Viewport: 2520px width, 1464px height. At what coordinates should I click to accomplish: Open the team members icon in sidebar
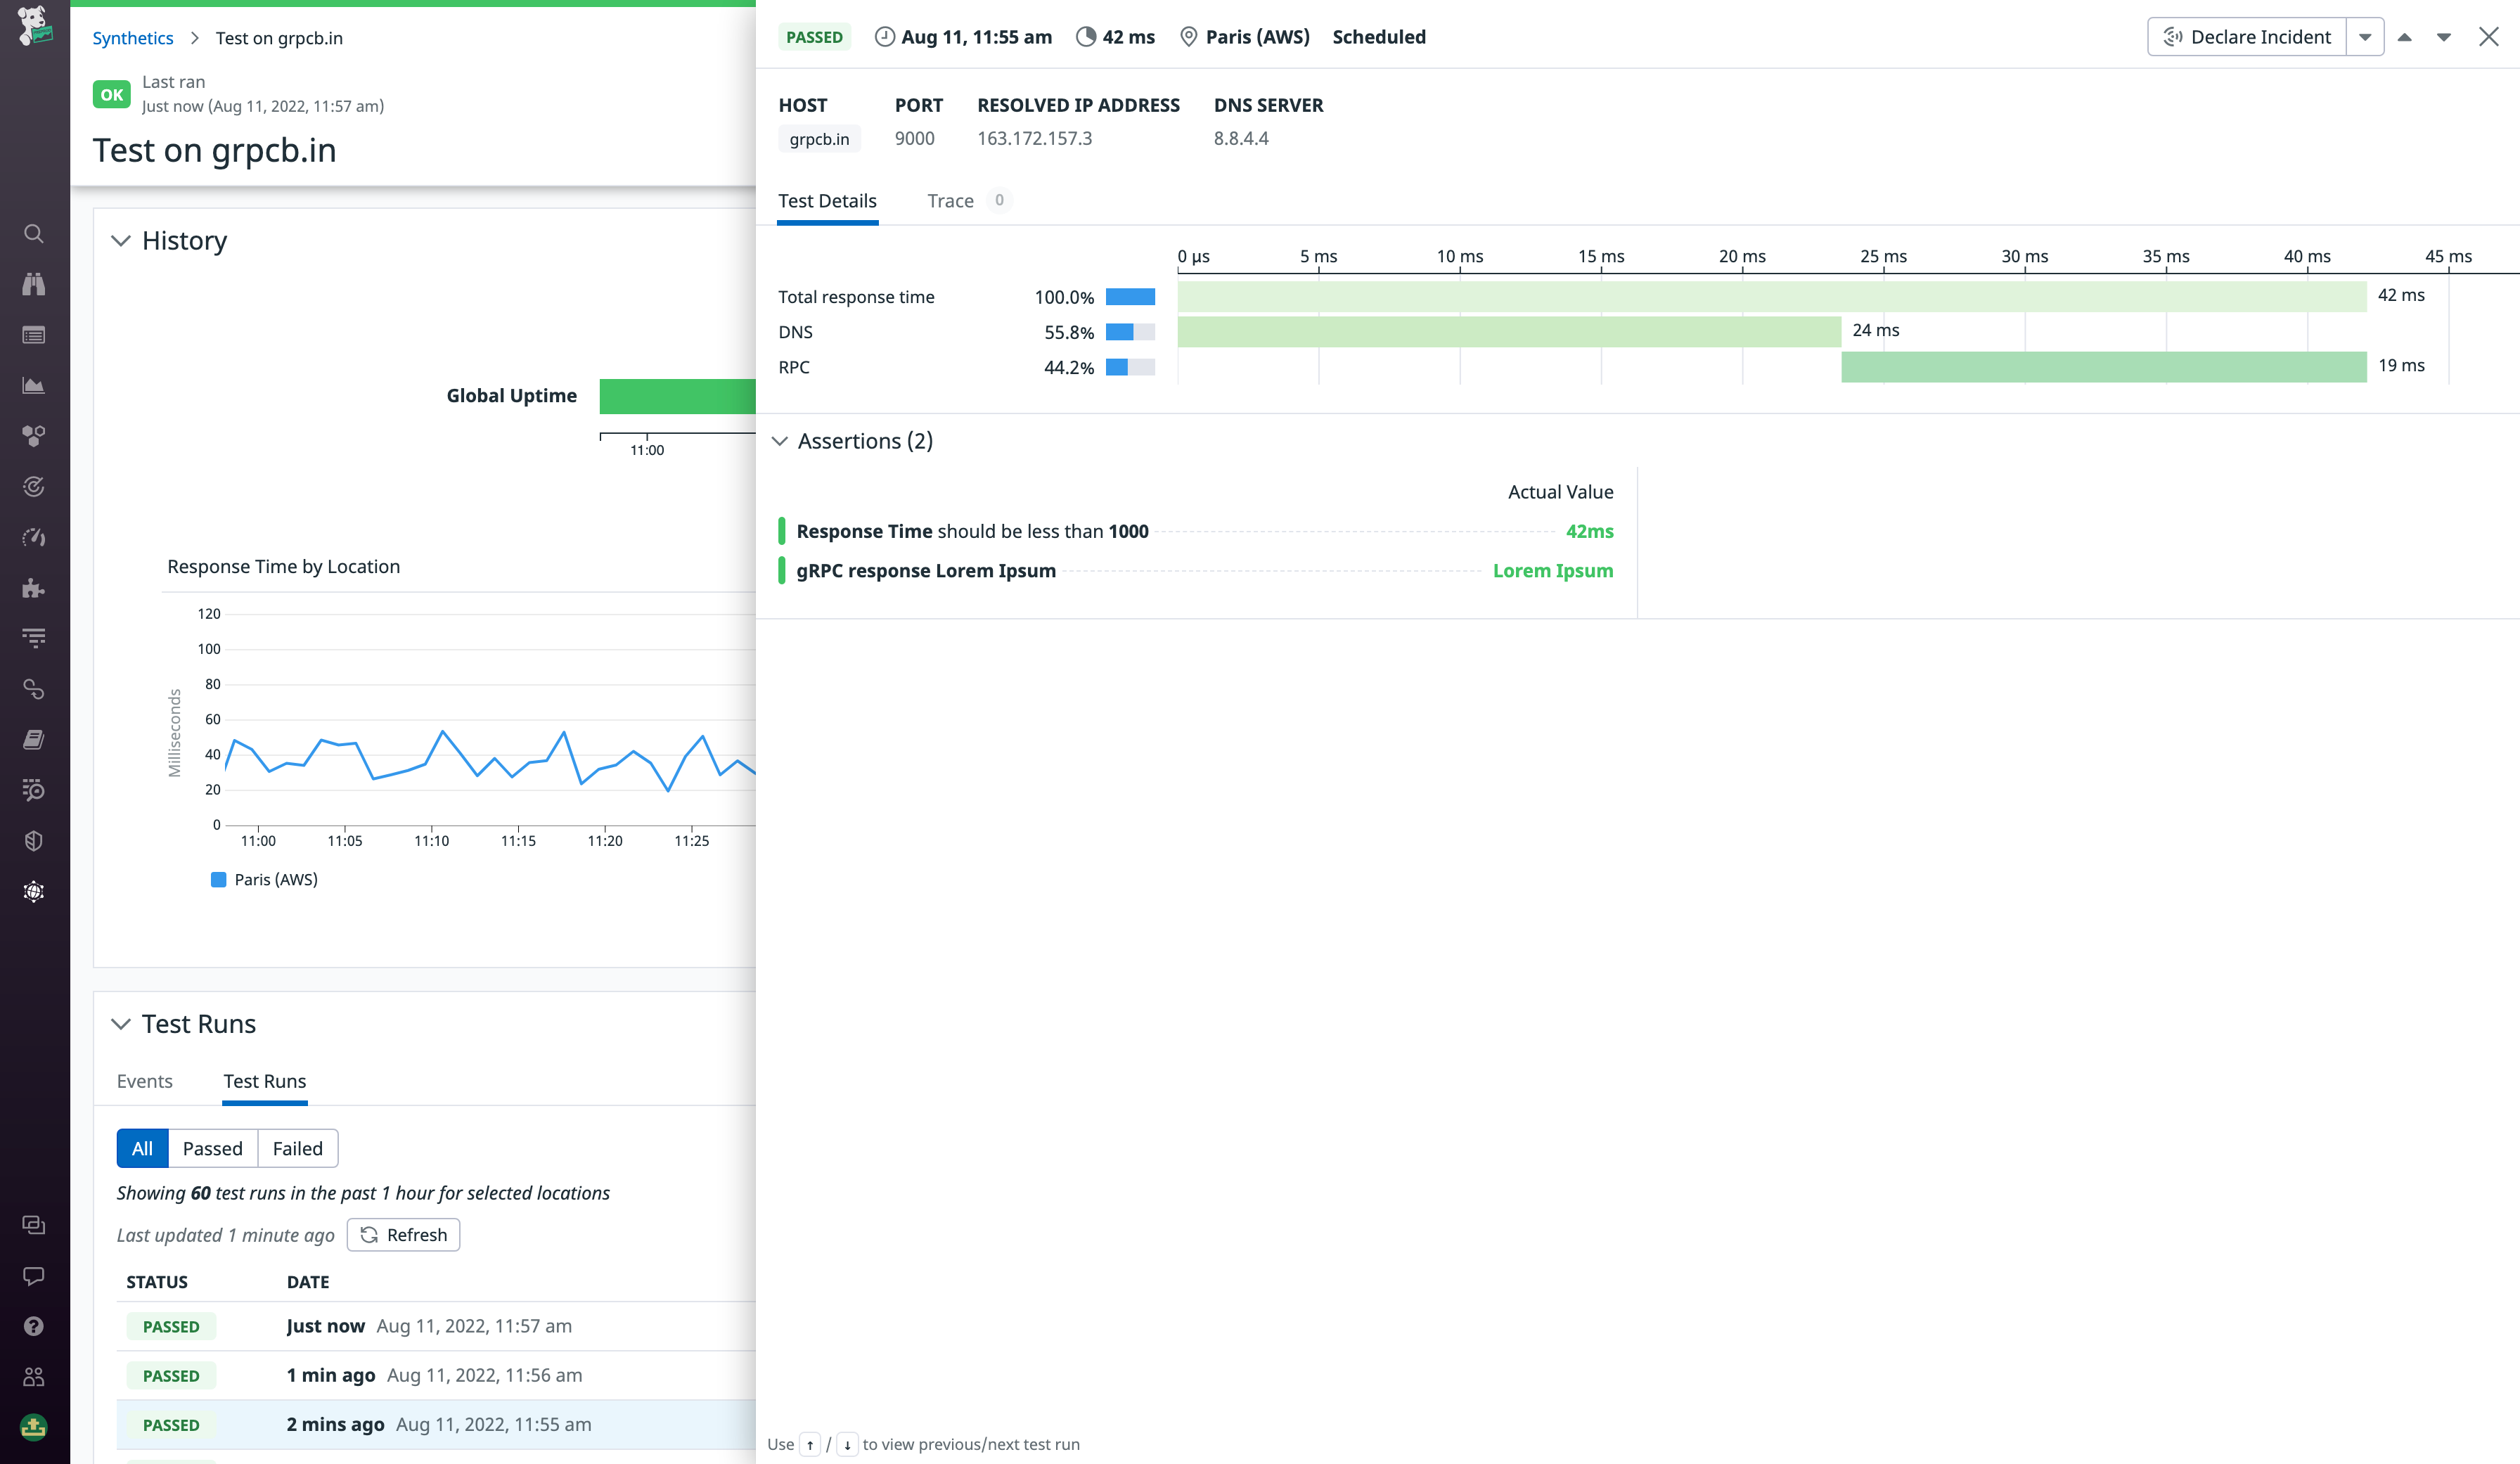tap(33, 1377)
